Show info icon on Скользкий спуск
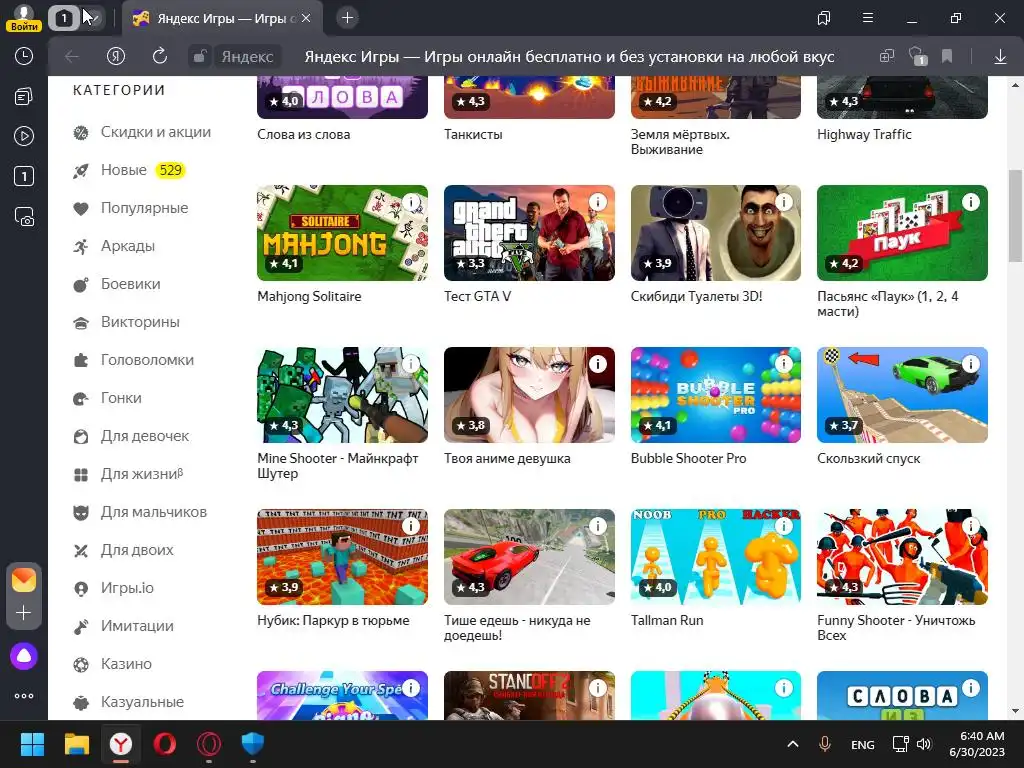1024x768 pixels. coord(970,364)
